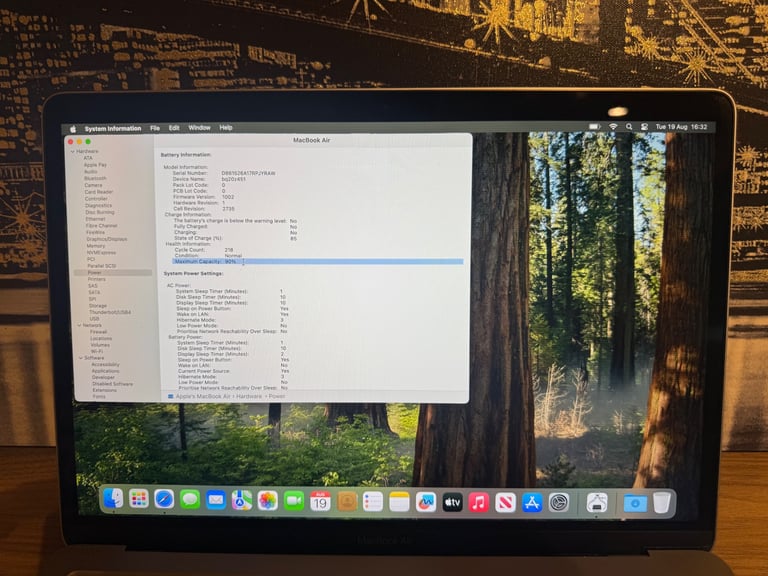Open the News app in Dock
768x576 pixels.
pyautogui.click(x=505, y=503)
